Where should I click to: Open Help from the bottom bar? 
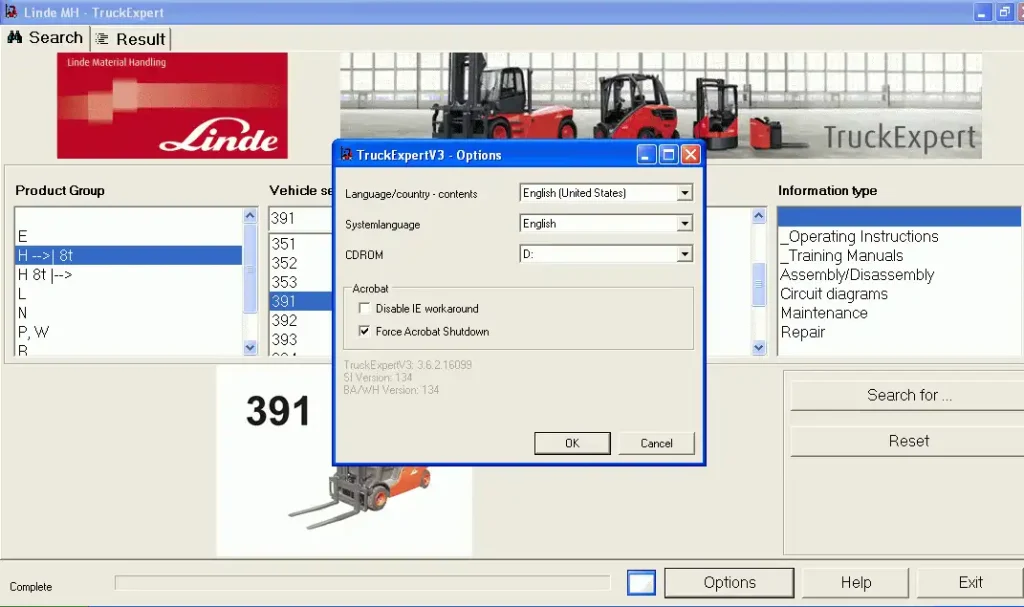(x=855, y=582)
